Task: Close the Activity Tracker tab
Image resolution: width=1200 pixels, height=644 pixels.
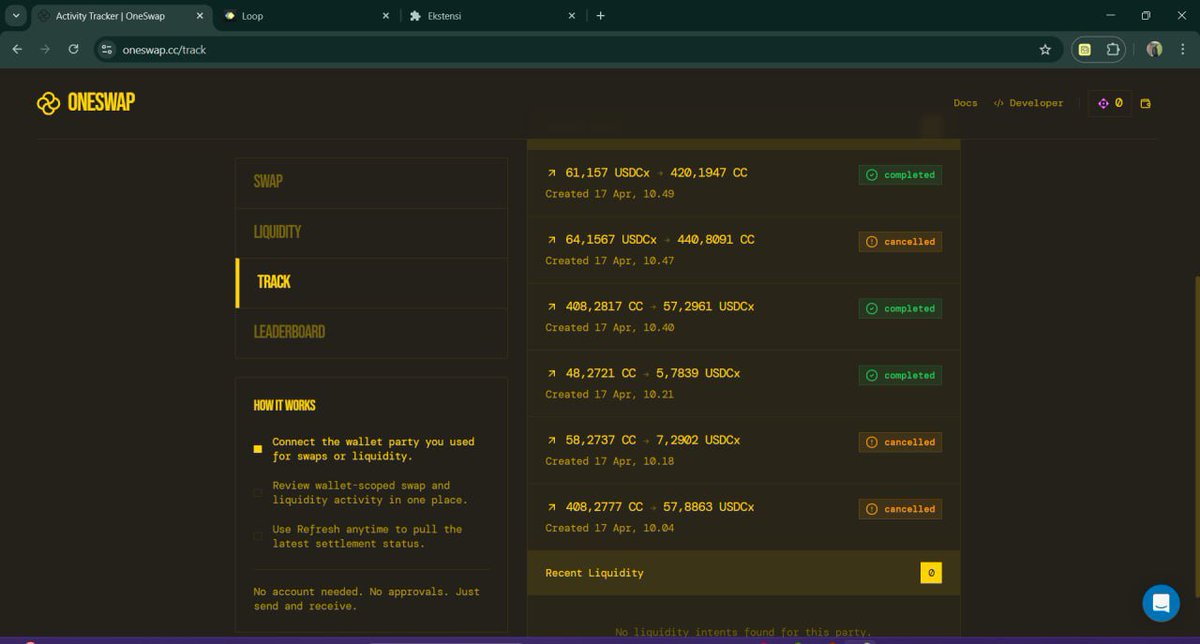Action: coord(199,16)
